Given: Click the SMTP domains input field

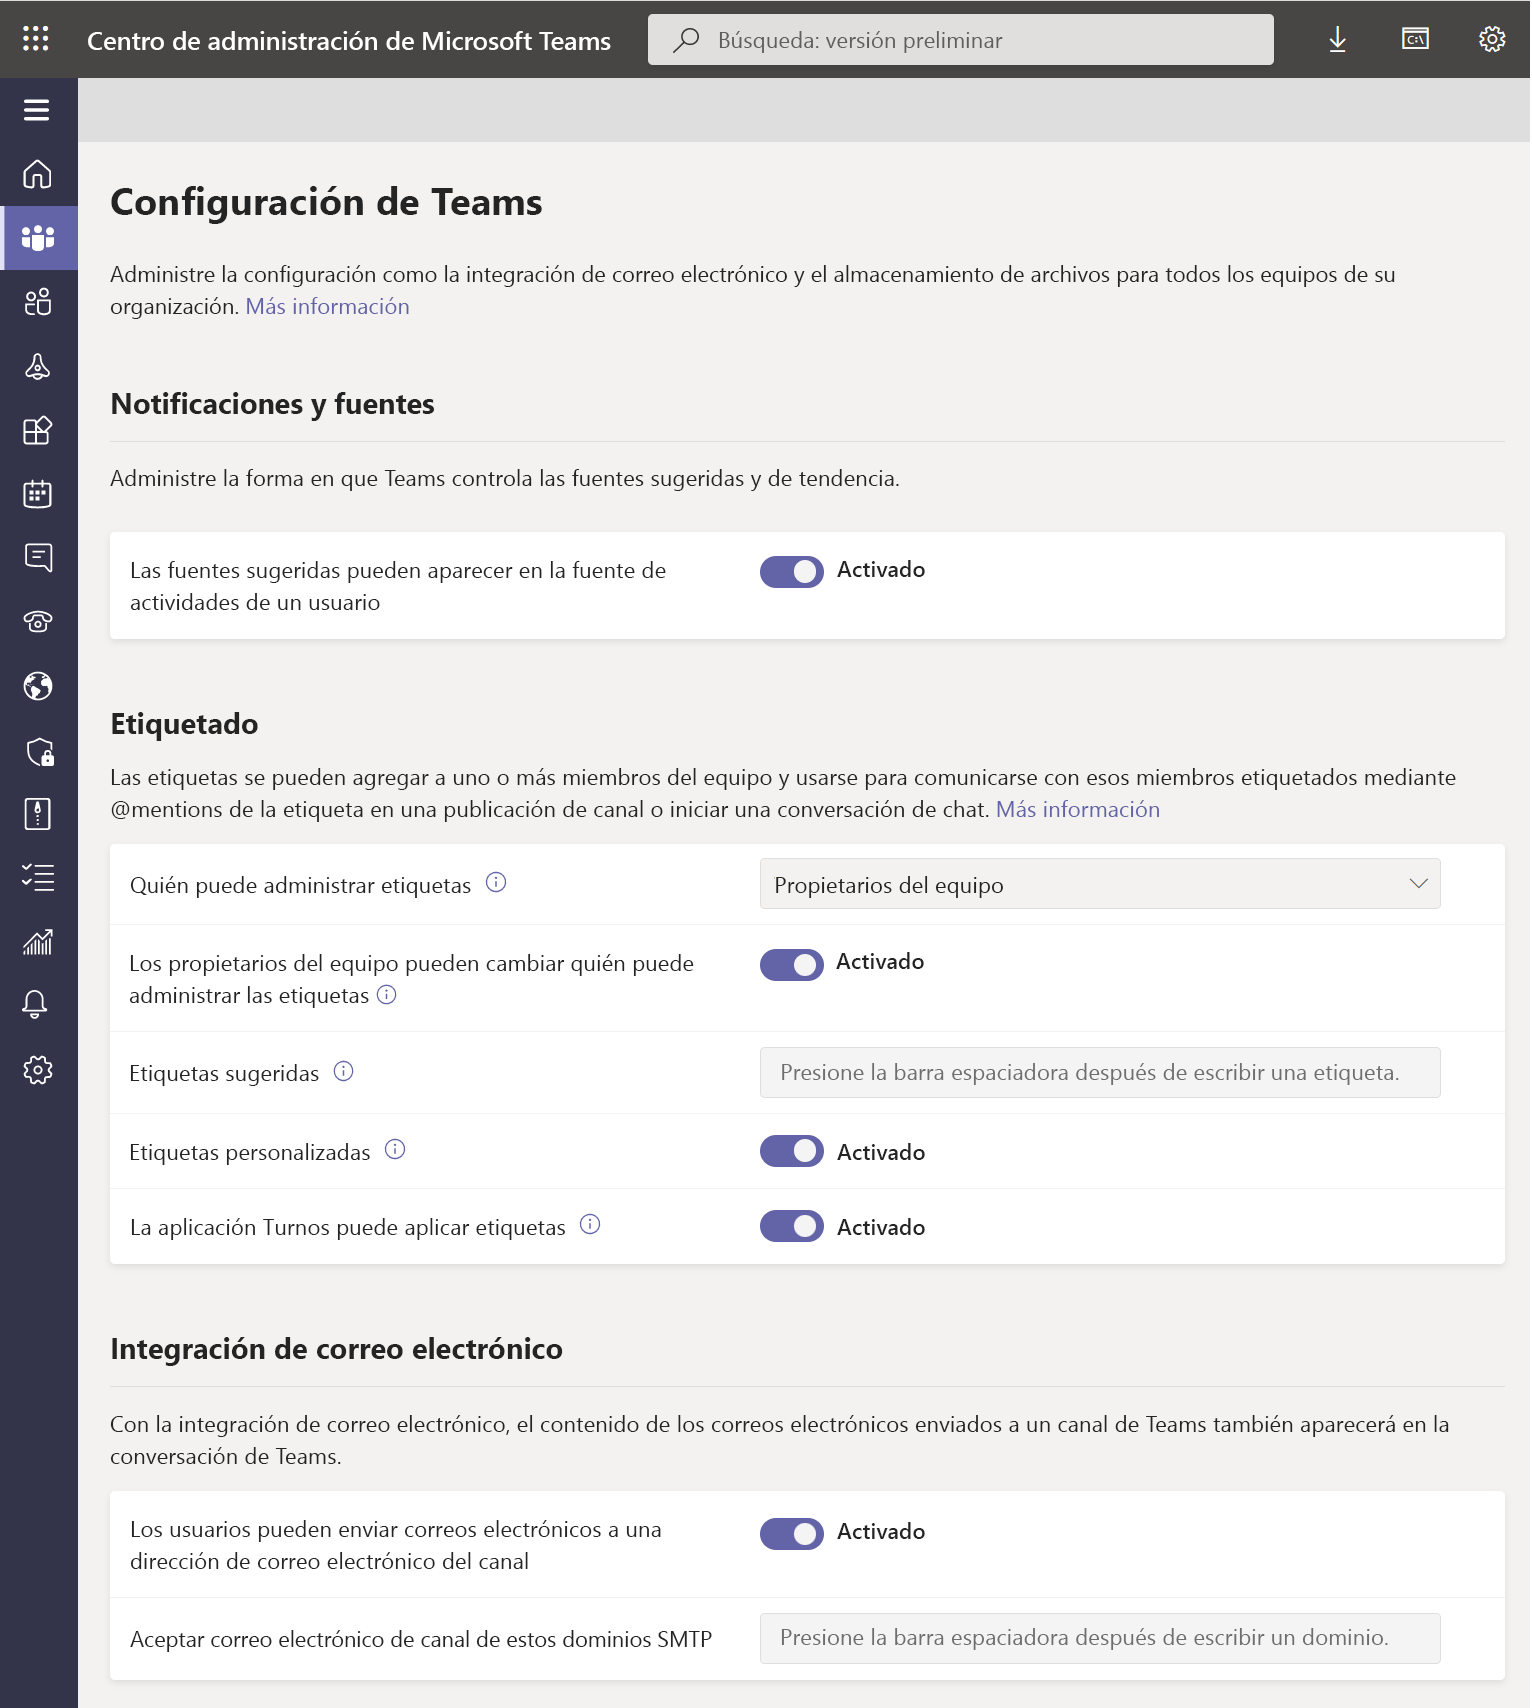Looking at the screenshot, I should click(1100, 1638).
